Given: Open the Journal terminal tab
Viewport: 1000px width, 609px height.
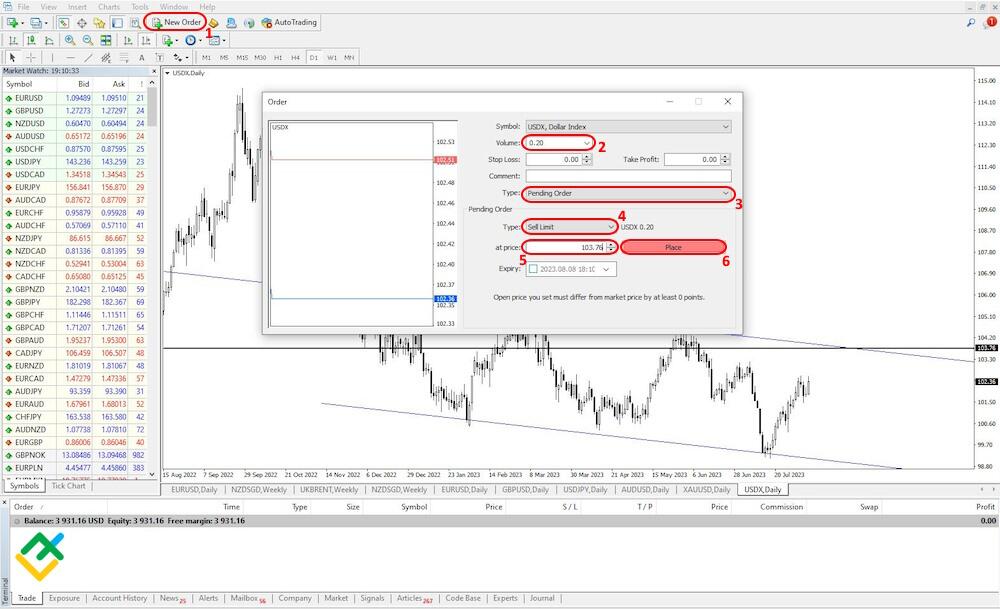Looking at the screenshot, I should click(542, 598).
